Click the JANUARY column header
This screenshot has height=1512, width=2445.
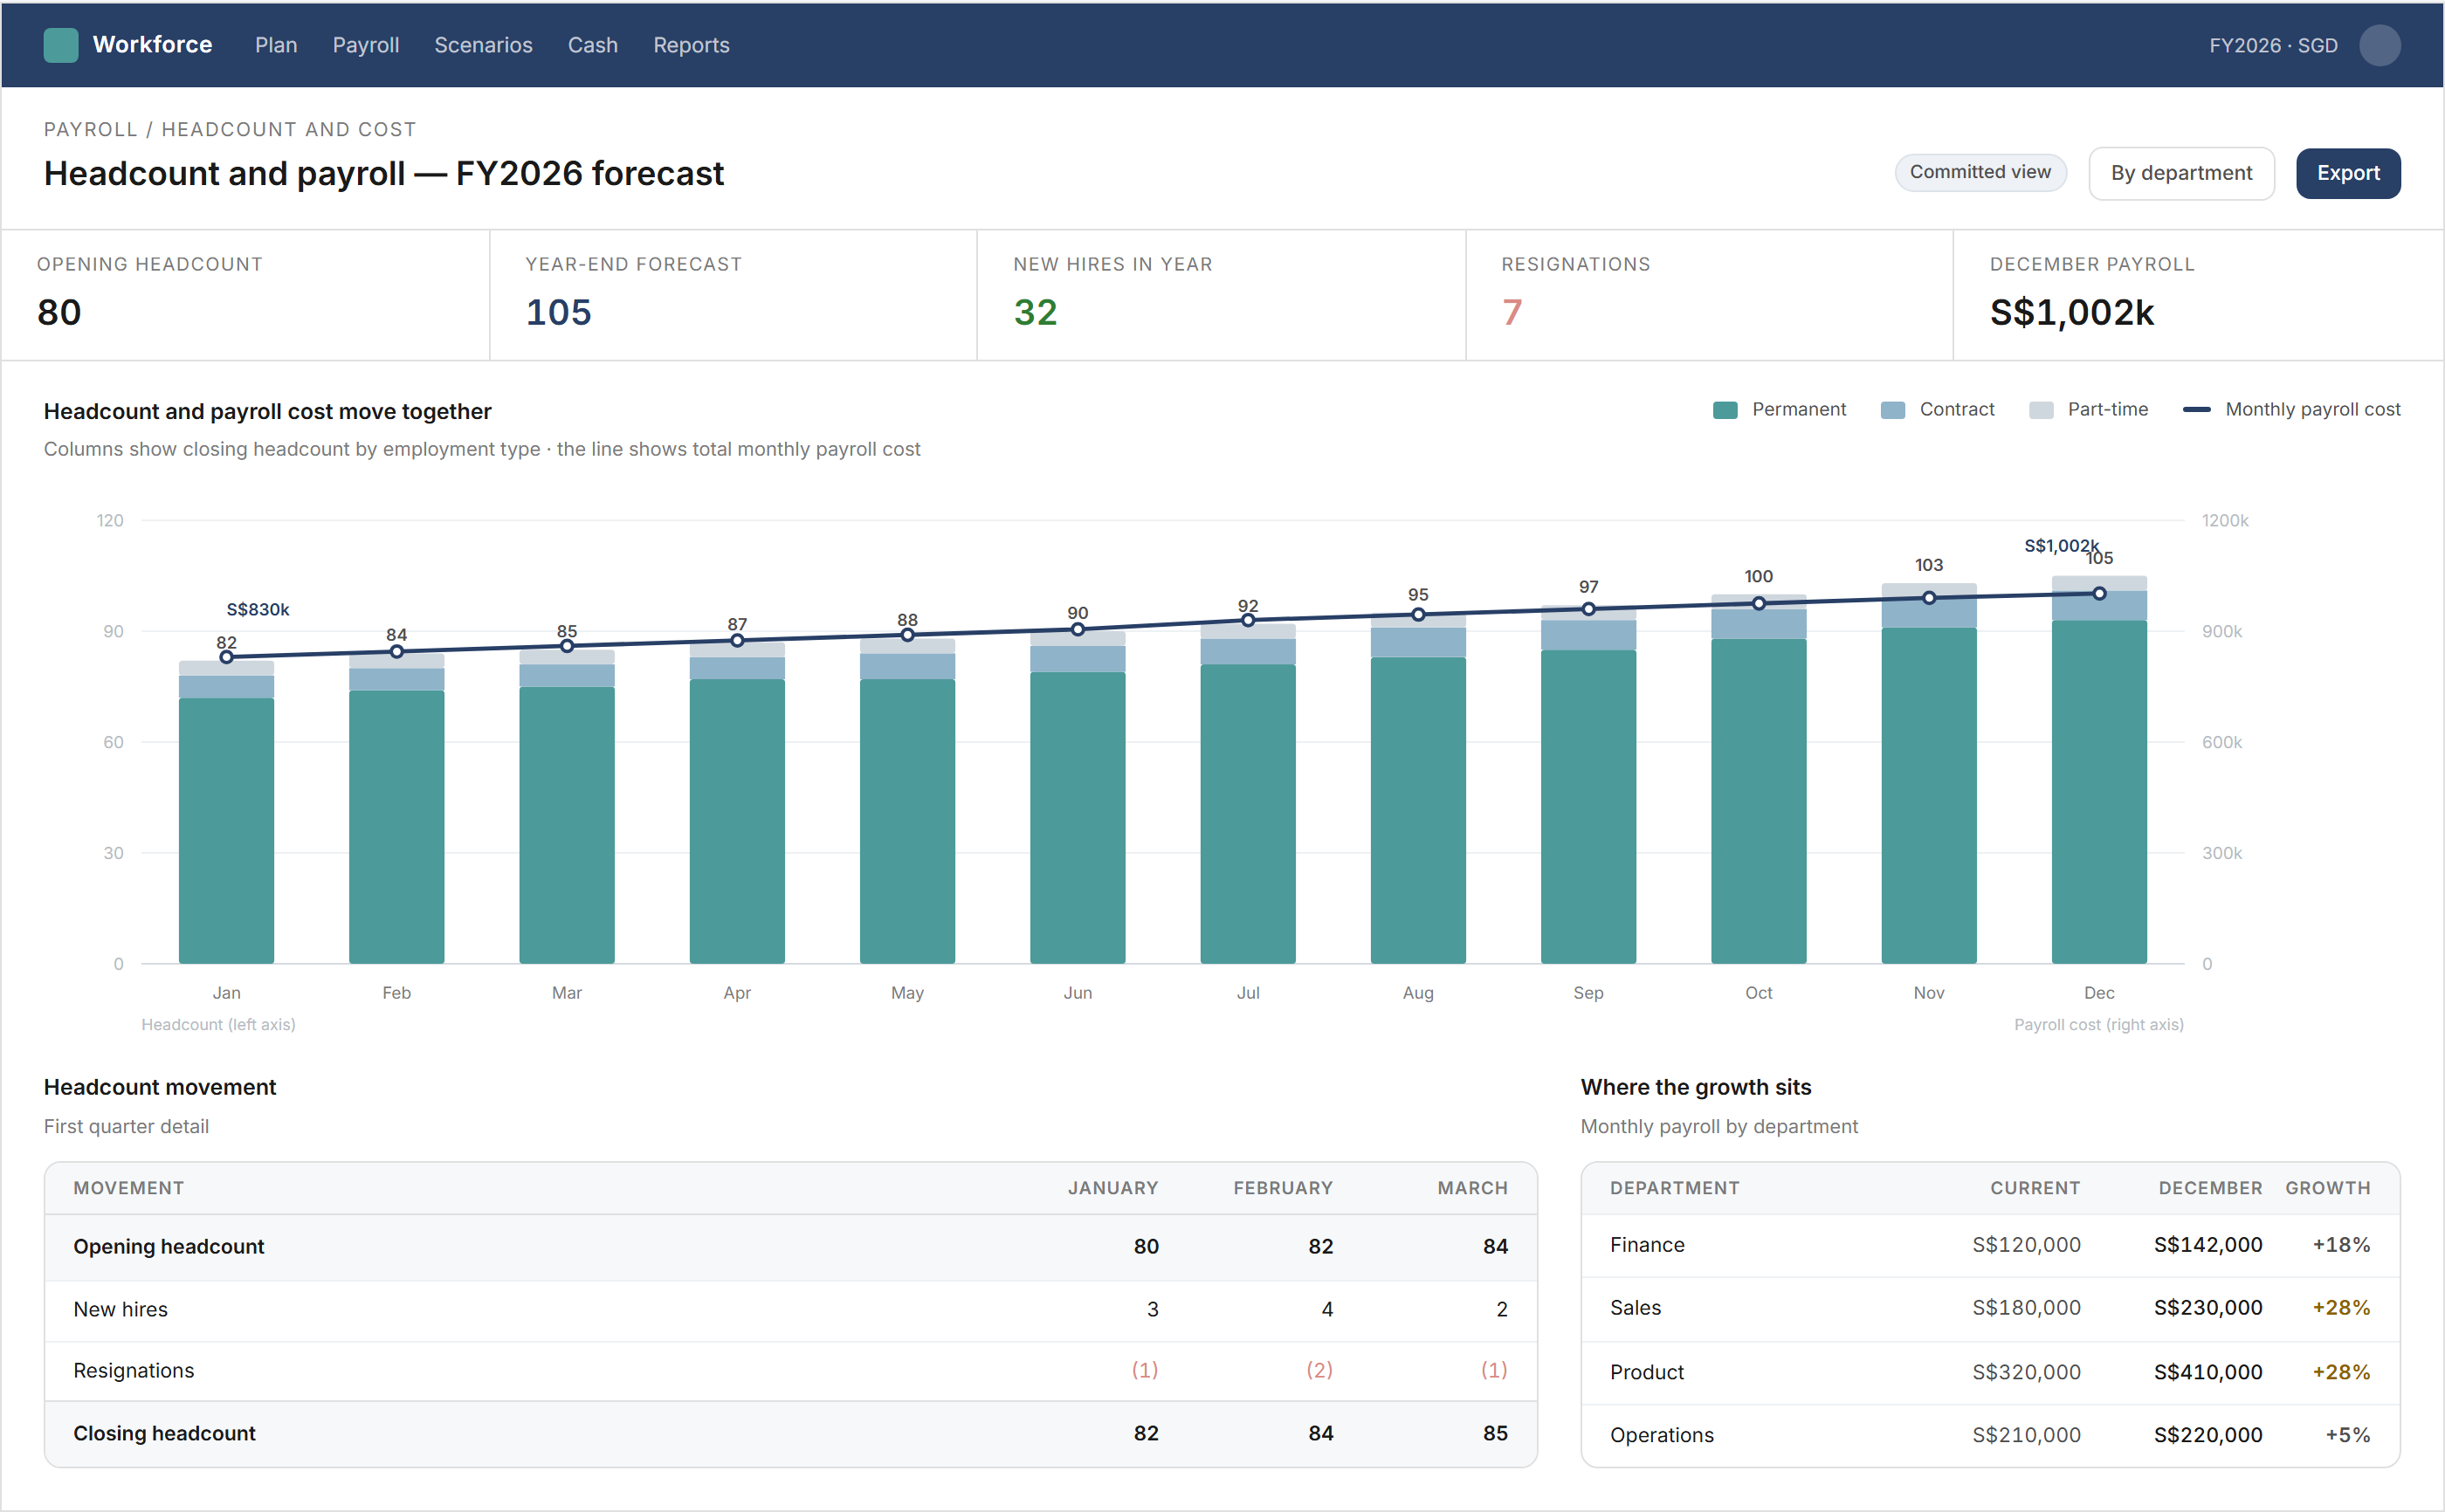[x=1112, y=1188]
